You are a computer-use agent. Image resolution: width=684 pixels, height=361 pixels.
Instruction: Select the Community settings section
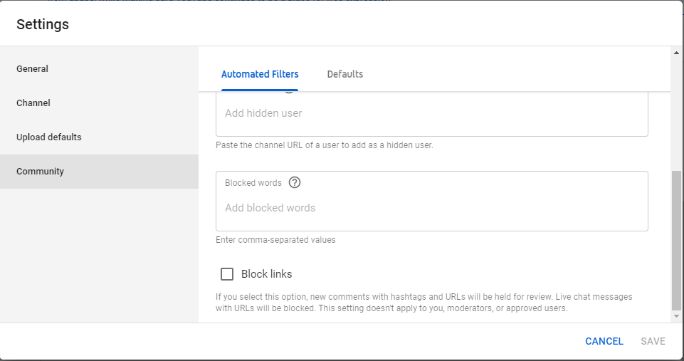coord(99,171)
